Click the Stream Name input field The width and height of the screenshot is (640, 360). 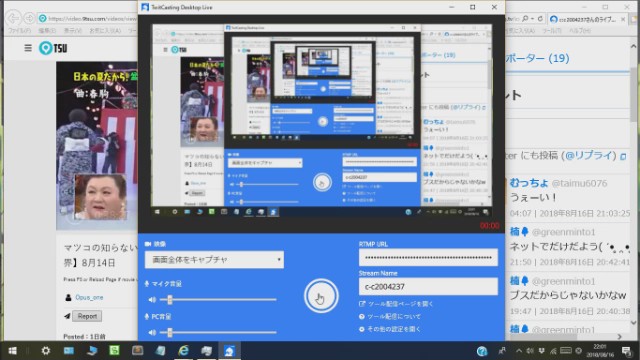pyautogui.click(x=428, y=287)
